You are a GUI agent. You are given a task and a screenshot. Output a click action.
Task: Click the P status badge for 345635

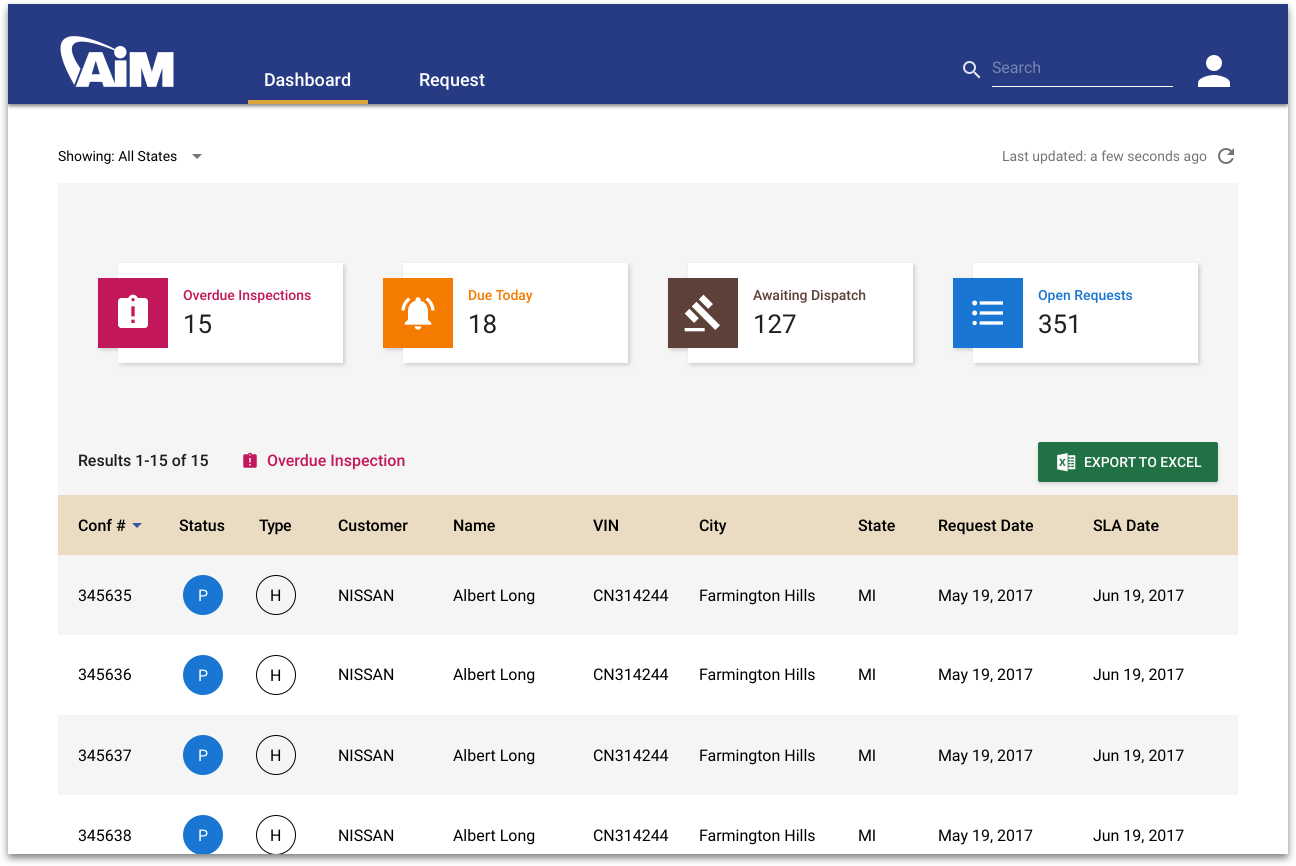click(203, 595)
